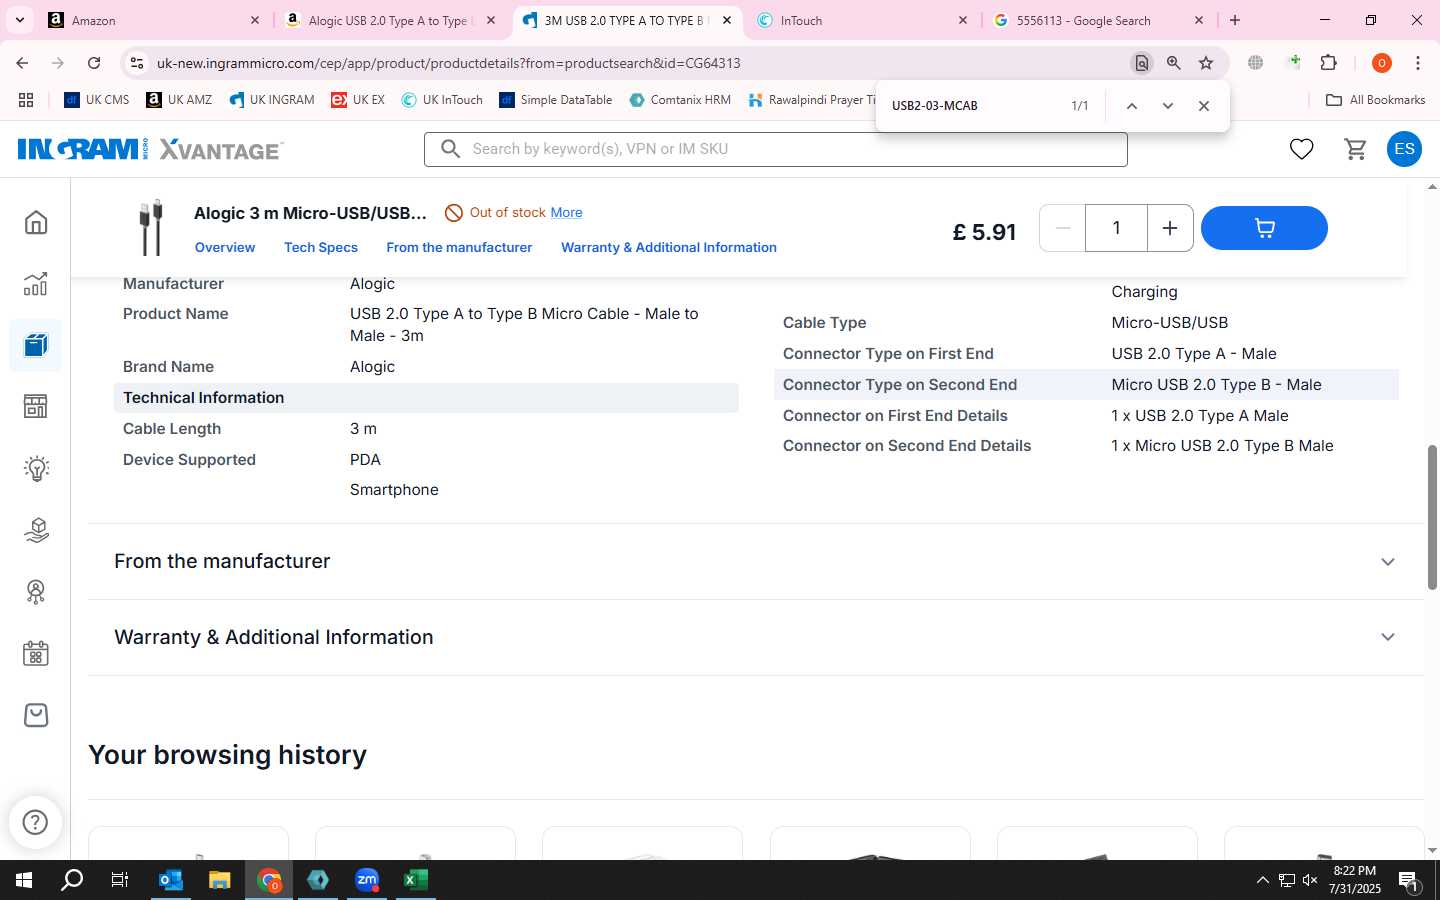Screen dimensions: 1440x900
Task: Open Chrome three-dot menu
Action: tap(1418, 63)
